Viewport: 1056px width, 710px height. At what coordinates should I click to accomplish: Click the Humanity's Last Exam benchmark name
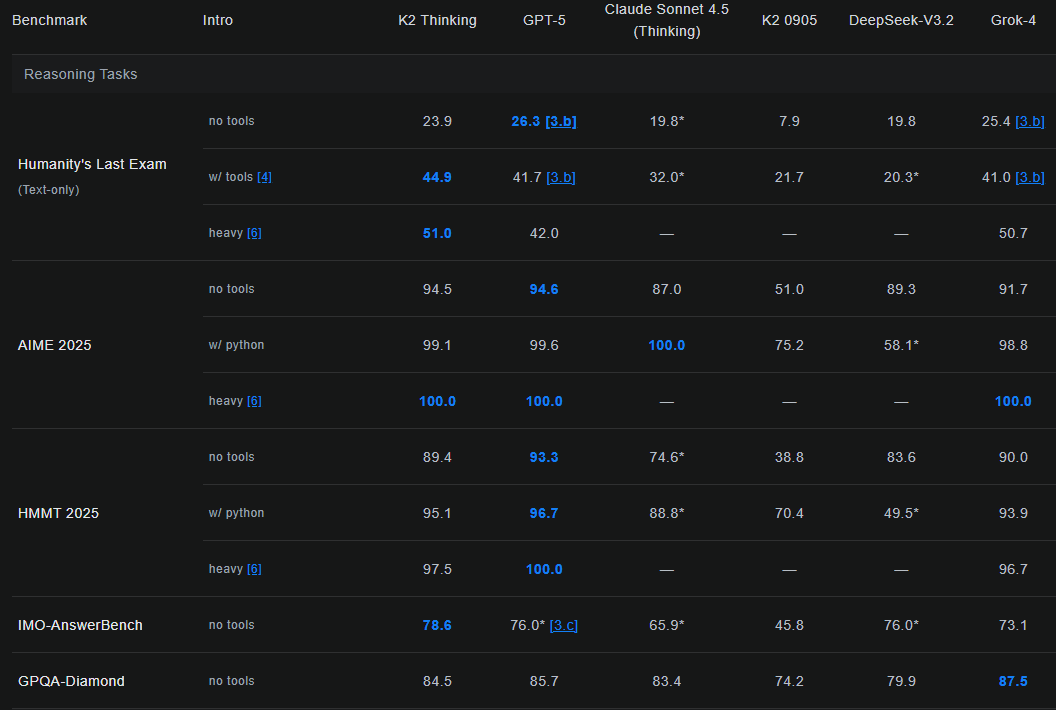[x=92, y=164]
